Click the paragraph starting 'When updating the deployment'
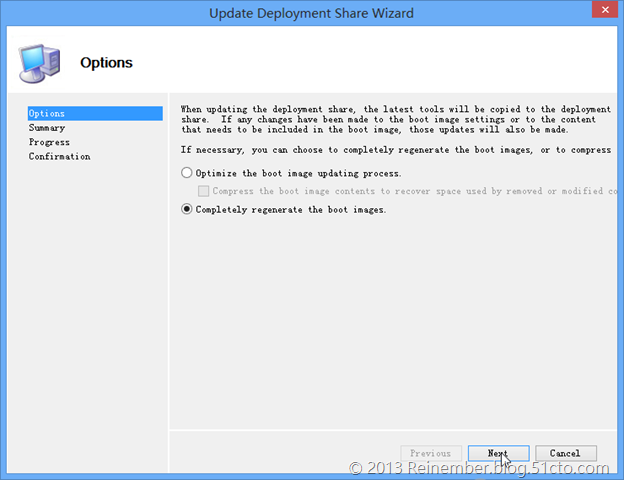 (x=396, y=119)
